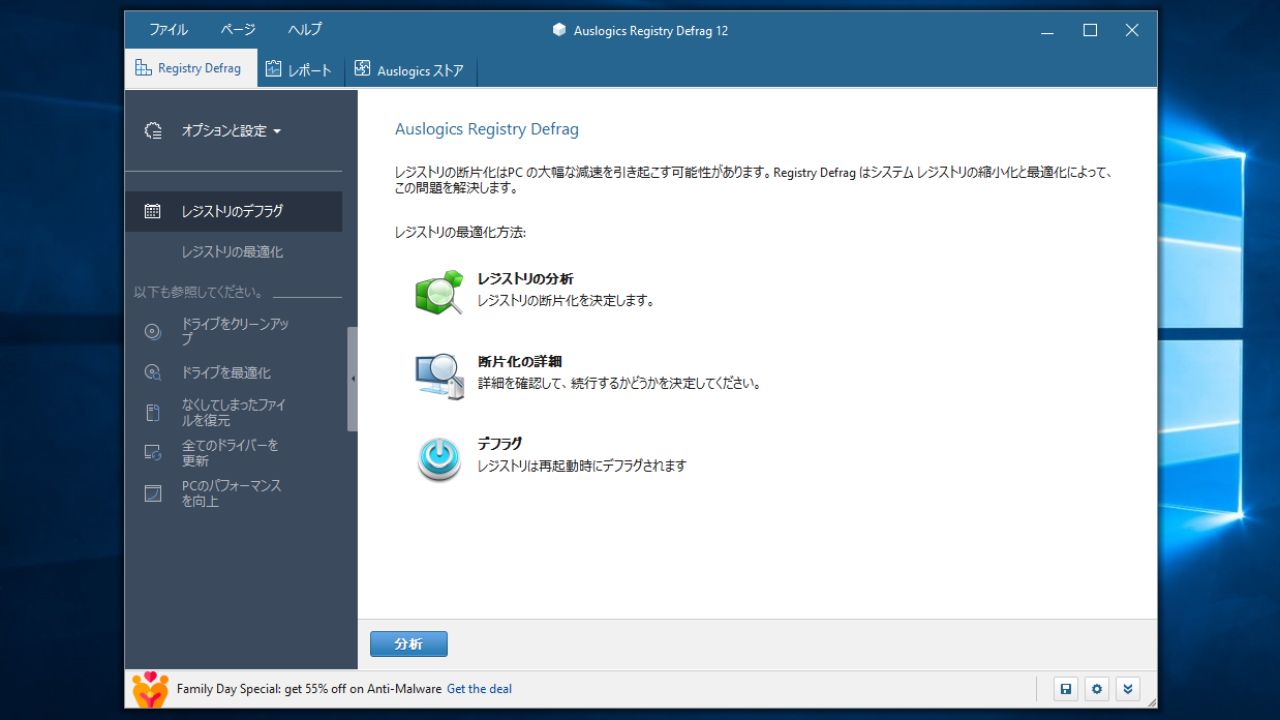1280x720 pixels.
Task: Click the blue power defrag icon
Action: point(439,459)
